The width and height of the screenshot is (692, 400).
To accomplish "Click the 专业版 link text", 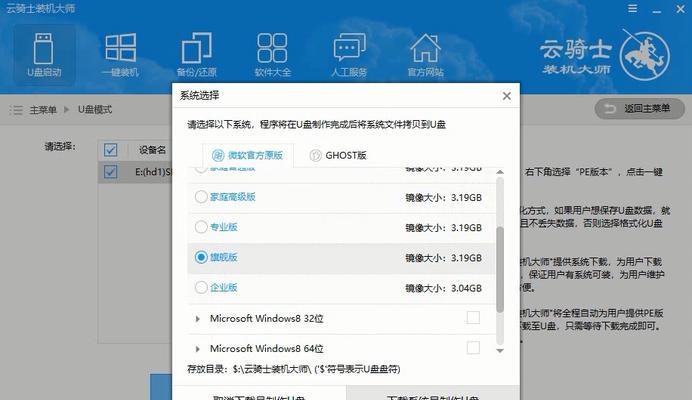I will [224, 227].
